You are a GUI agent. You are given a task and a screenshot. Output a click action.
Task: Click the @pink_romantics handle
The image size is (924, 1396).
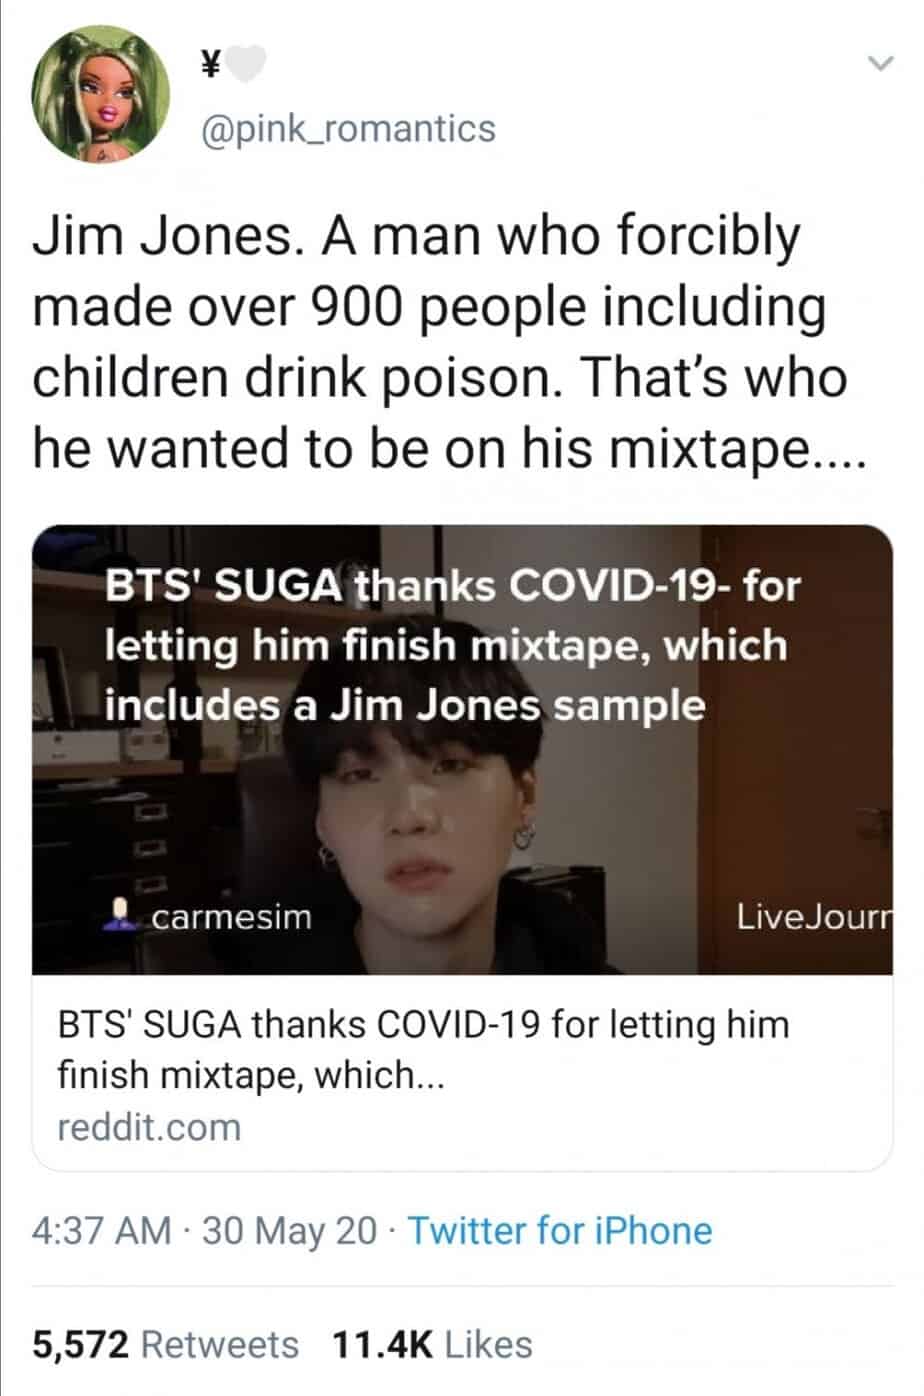(349, 129)
